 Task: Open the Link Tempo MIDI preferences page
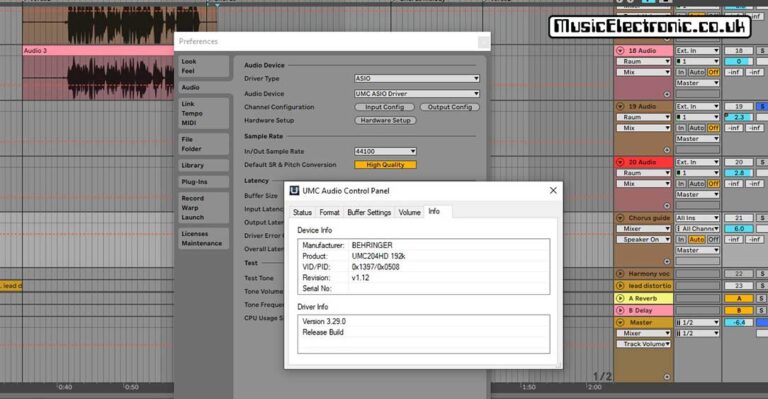203,113
